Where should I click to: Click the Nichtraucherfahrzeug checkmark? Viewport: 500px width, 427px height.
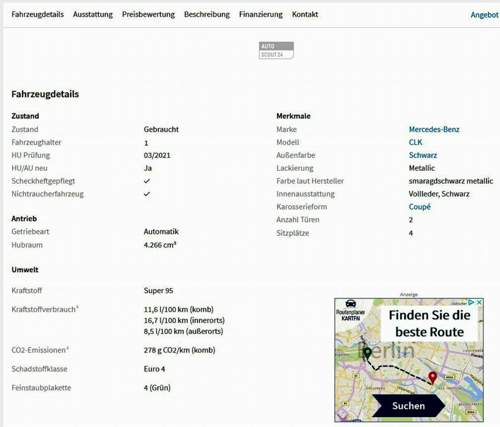(x=147, y=194)
